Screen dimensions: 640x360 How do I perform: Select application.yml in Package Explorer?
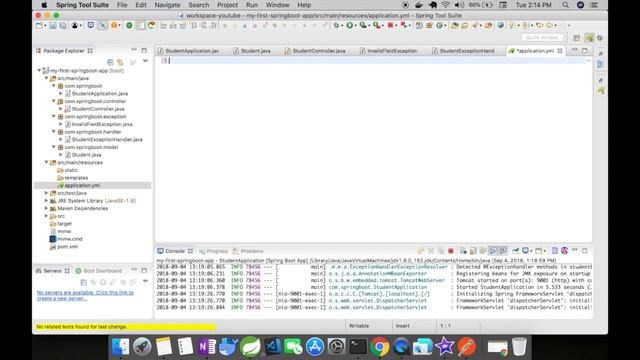(x=82, y=185)
